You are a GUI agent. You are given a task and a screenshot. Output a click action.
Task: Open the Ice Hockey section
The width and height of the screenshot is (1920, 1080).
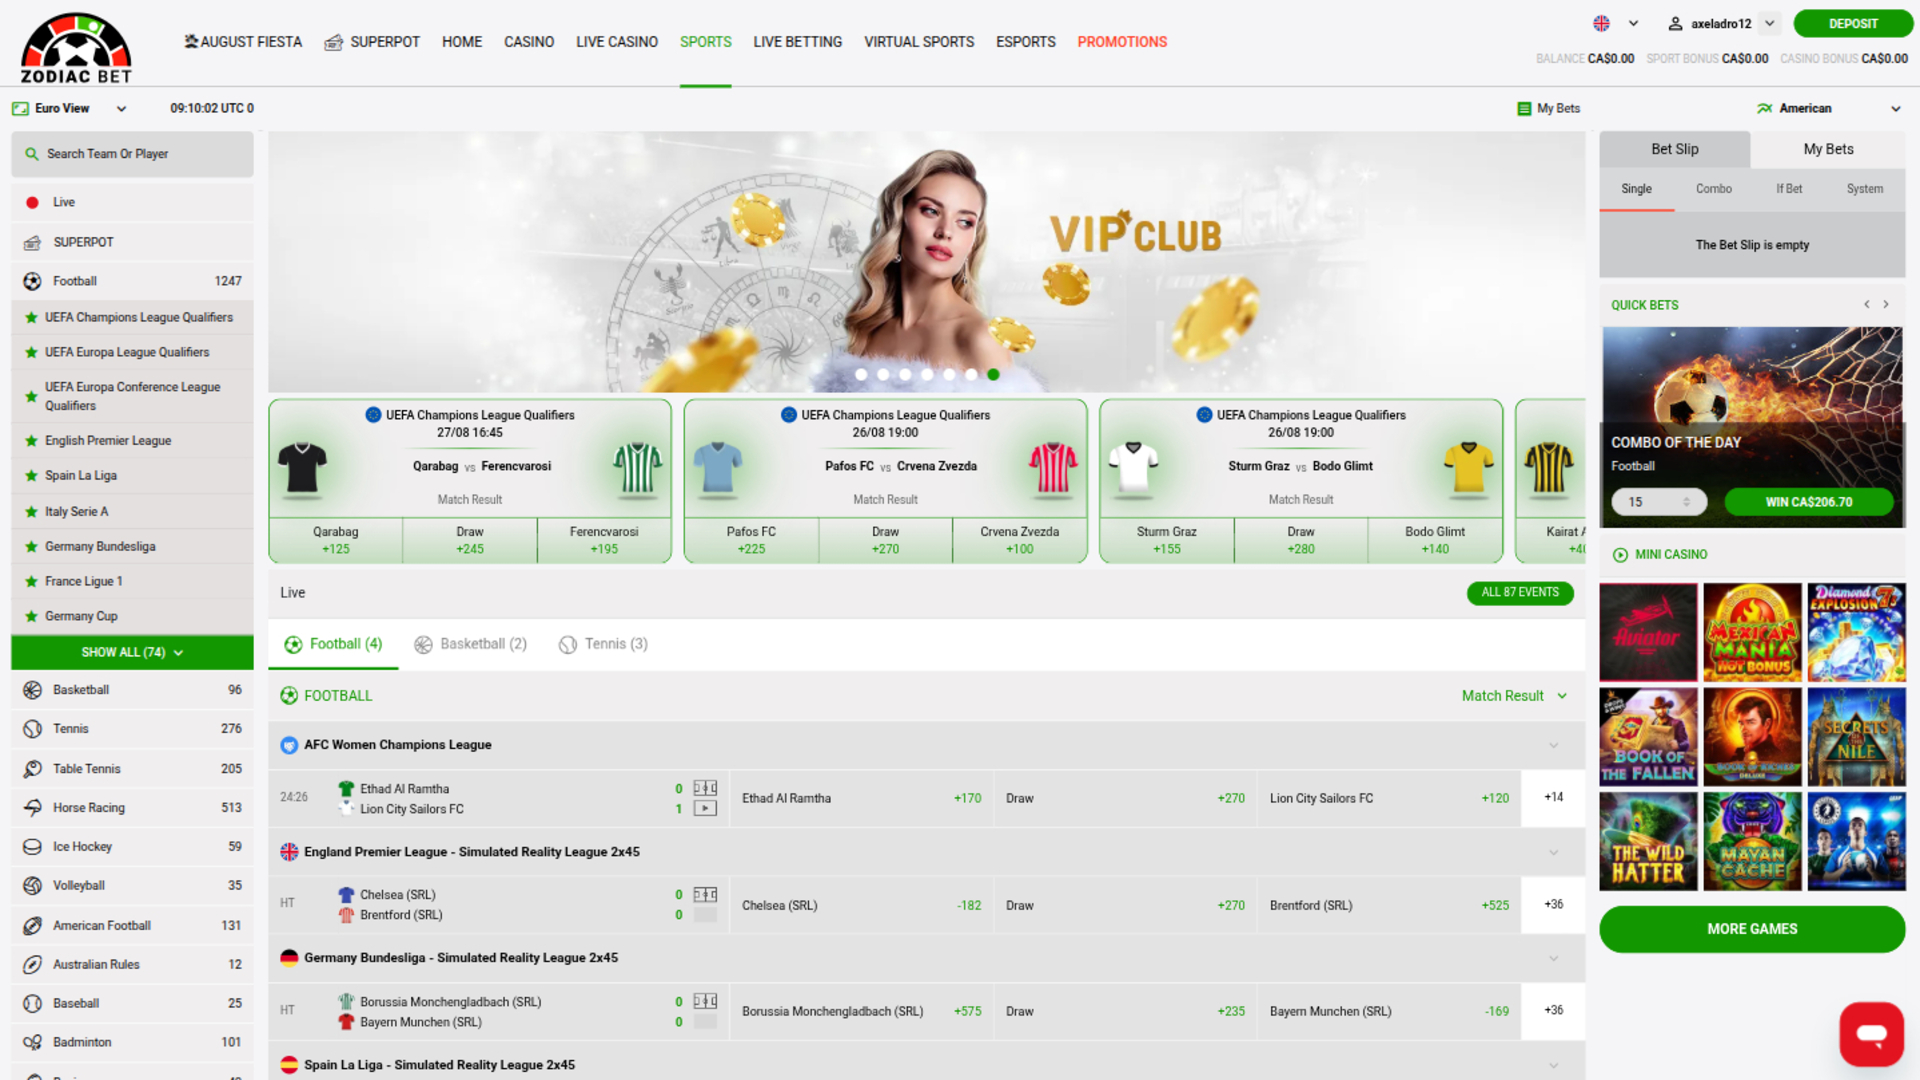tap(80, 846)
